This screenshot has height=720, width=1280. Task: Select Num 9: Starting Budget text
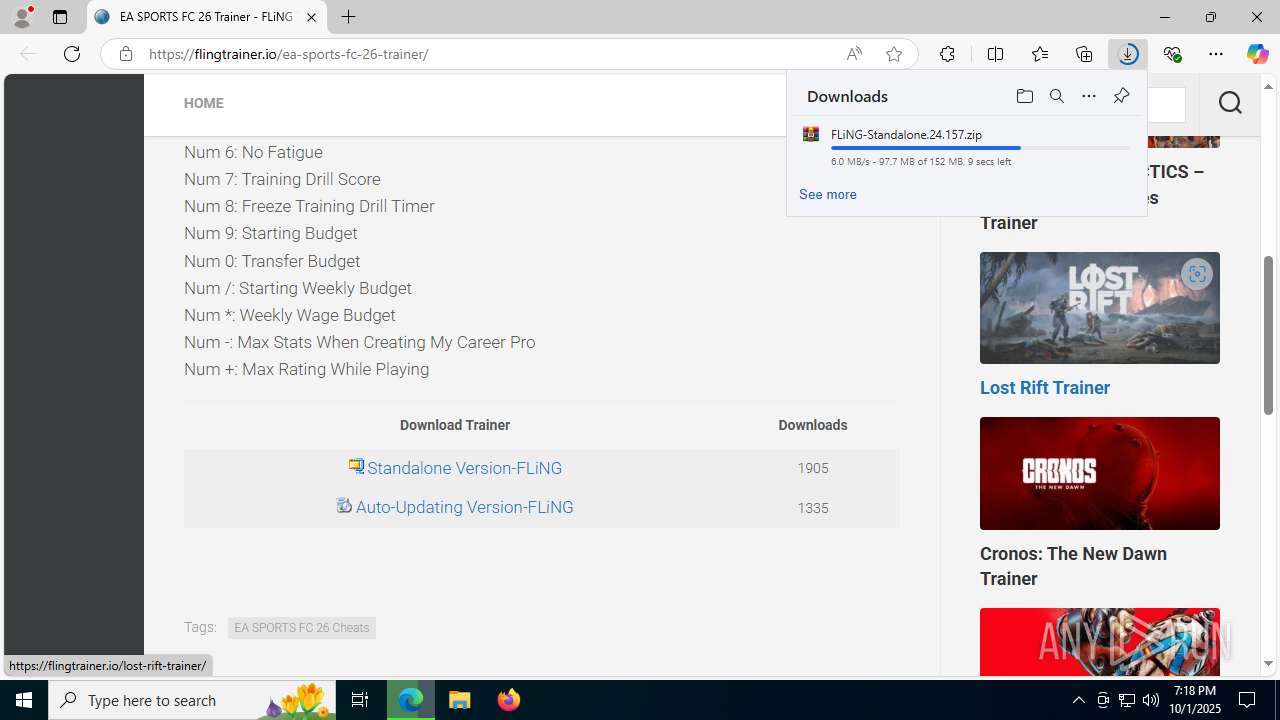pos(270,233)
